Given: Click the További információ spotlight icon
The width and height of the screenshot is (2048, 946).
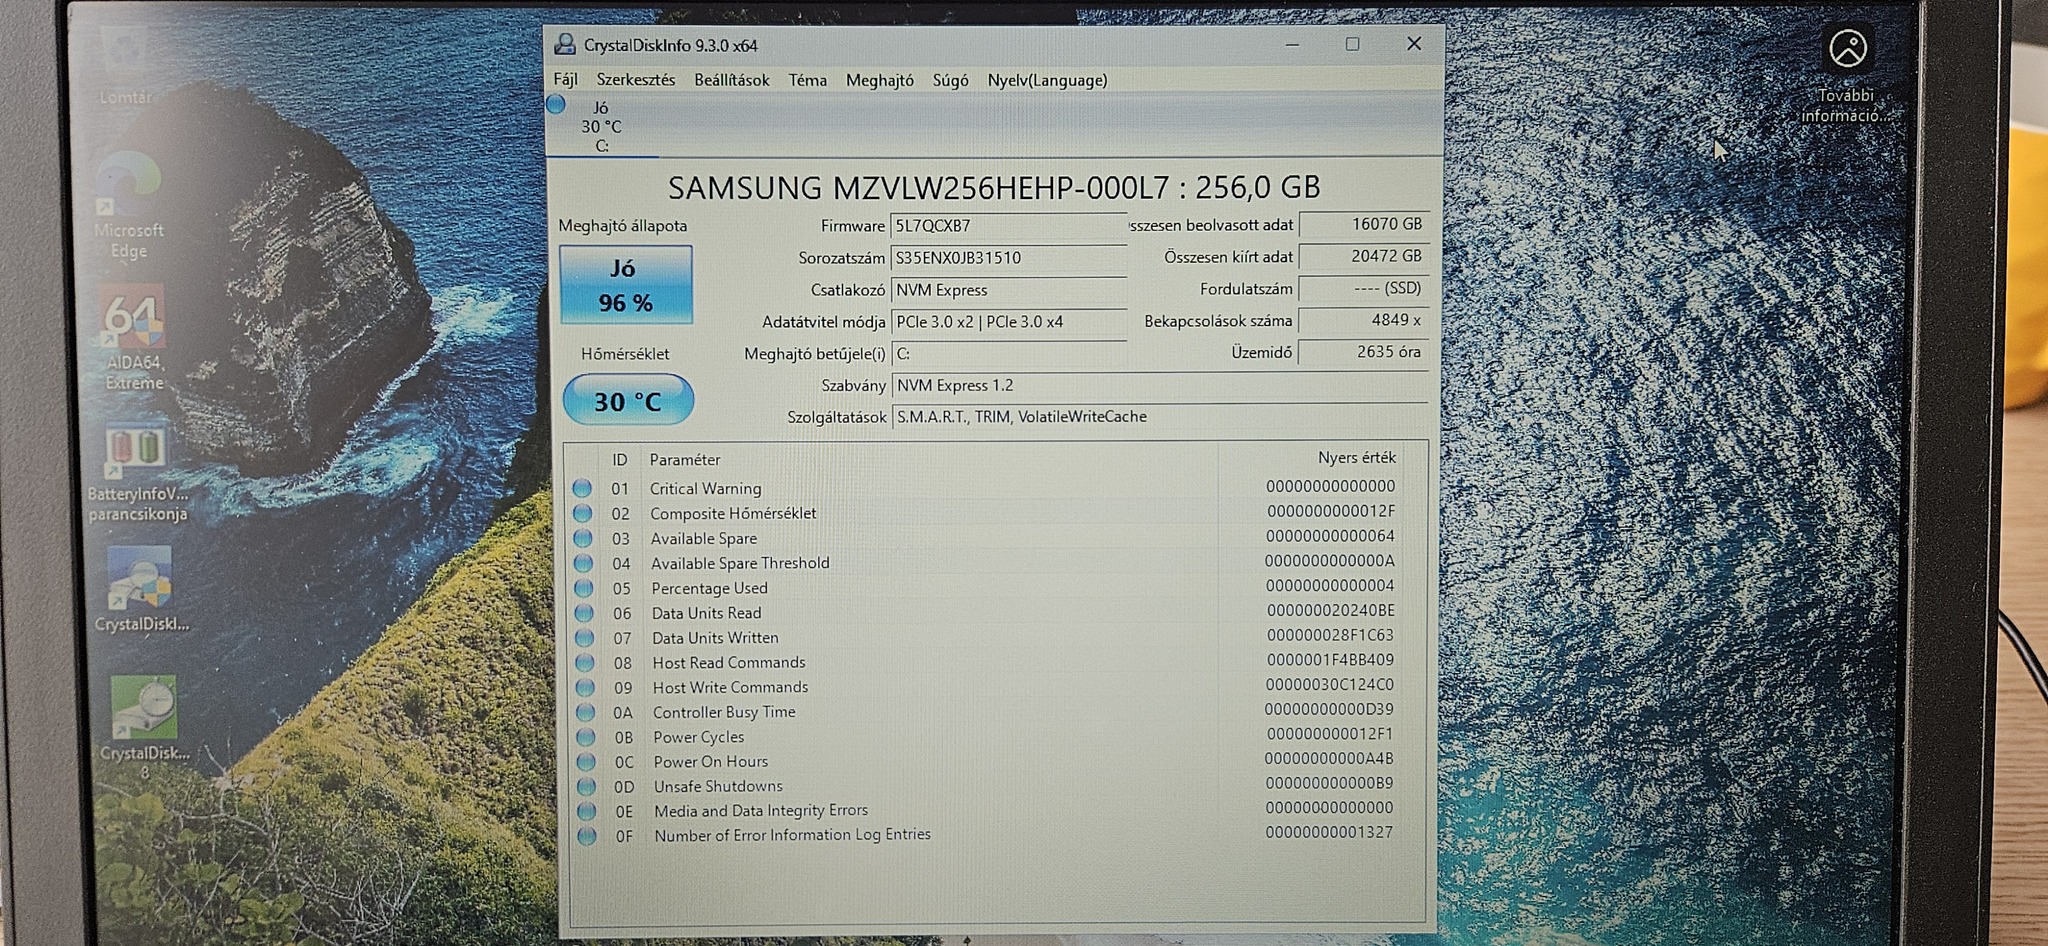Looking at the screenshot, I should coord(1846,75).
